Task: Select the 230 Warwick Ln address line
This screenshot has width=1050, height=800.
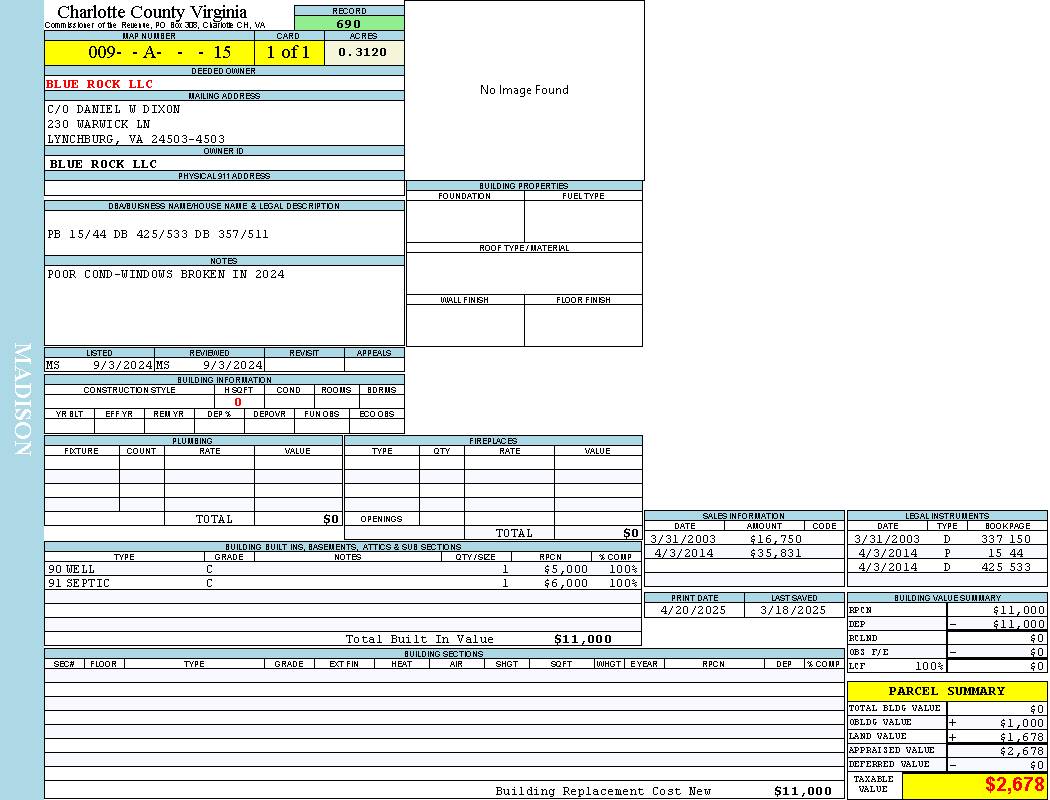Action: tap(99, 124)
